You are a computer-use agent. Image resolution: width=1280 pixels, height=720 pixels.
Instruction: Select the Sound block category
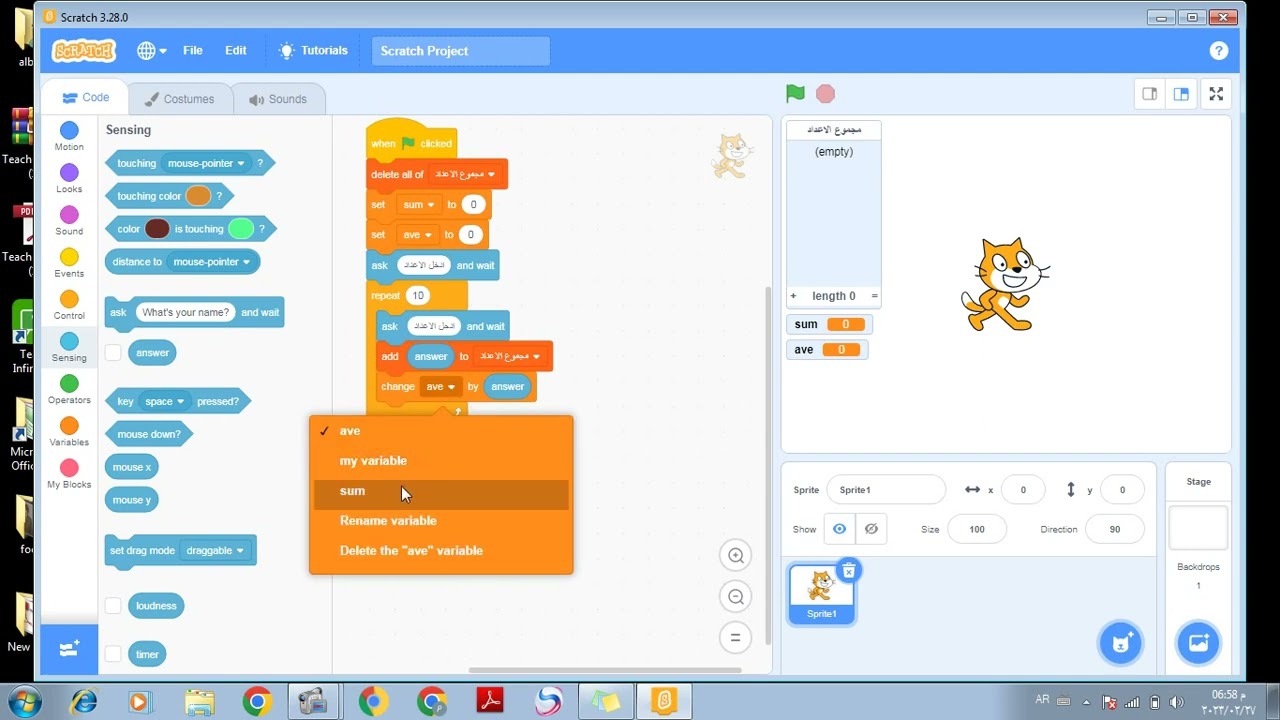69,221
